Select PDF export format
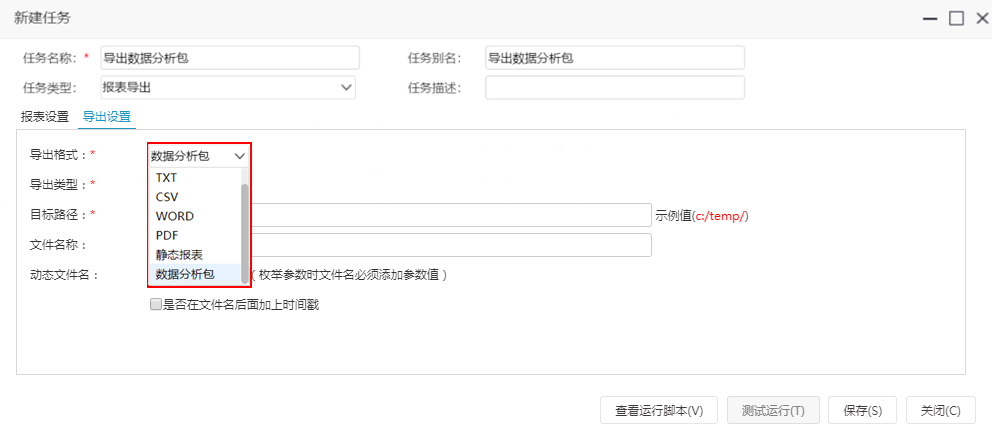Image resolution: width=992 pixels, height=439 pixels. tap(195, 235)
